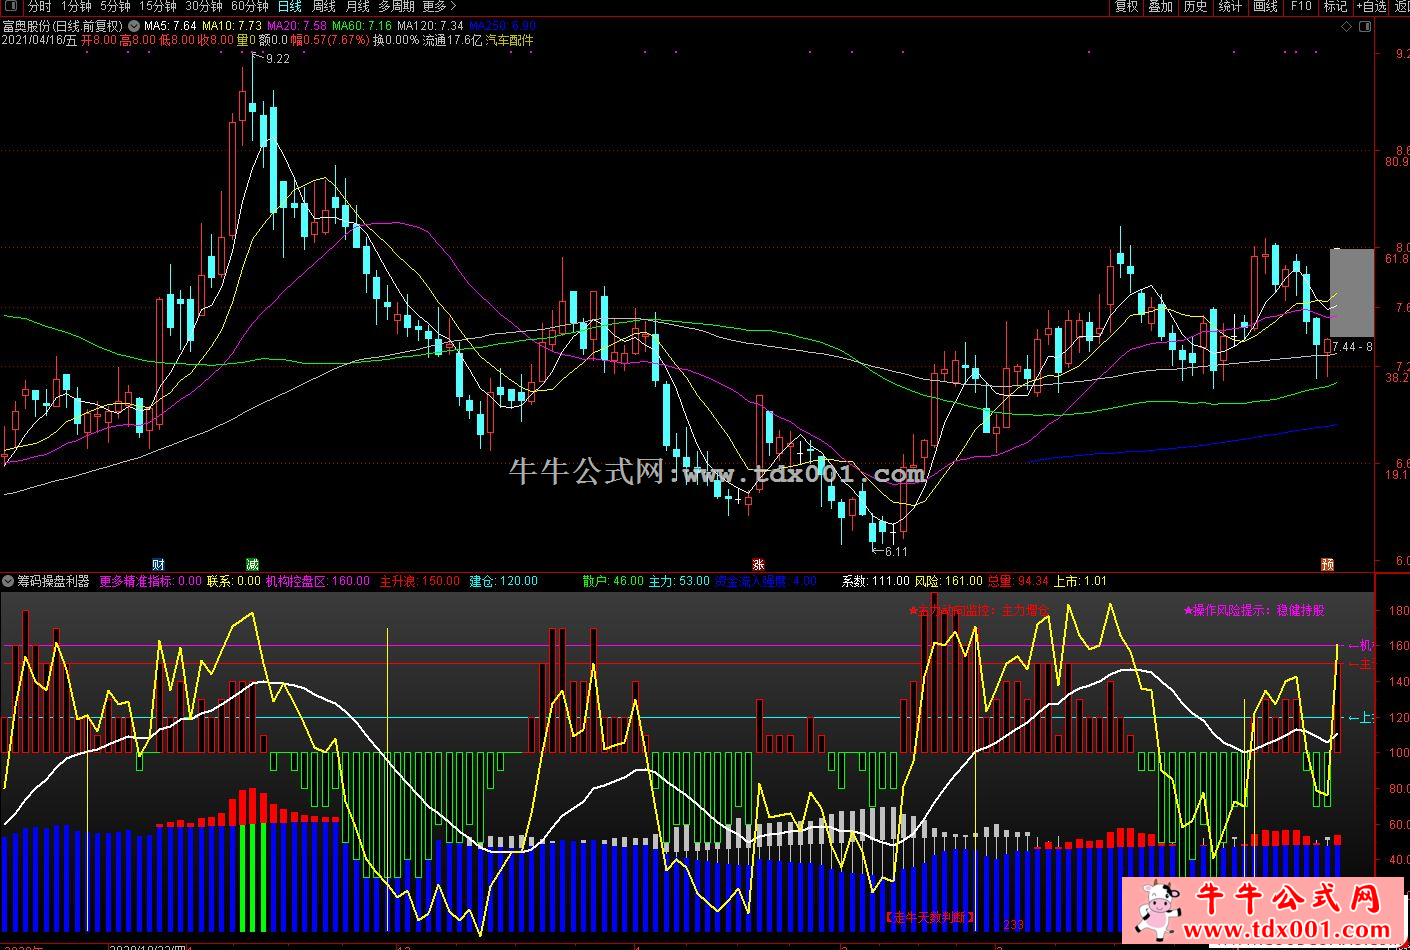Add stock via +自选 button
The width and height of the screenshot is (1410, 950).
click(x=1372, y=6)
